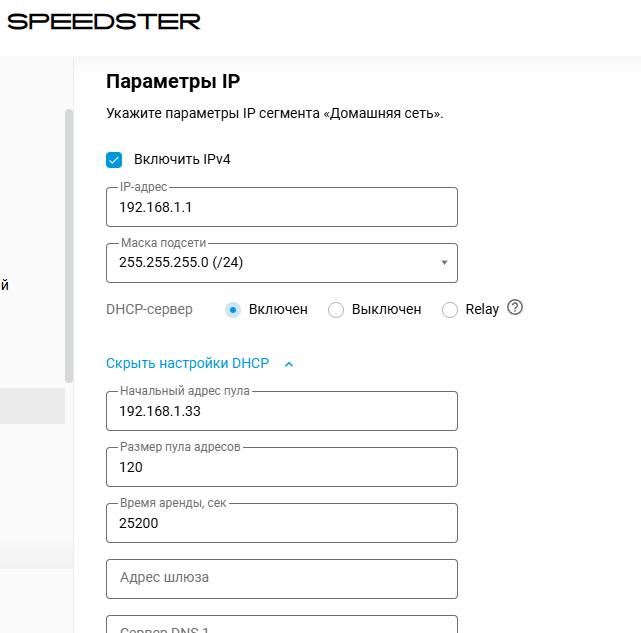Click the Сервер DNS 1 field
This screenshot has width=641, height=633.
(282, 624)
